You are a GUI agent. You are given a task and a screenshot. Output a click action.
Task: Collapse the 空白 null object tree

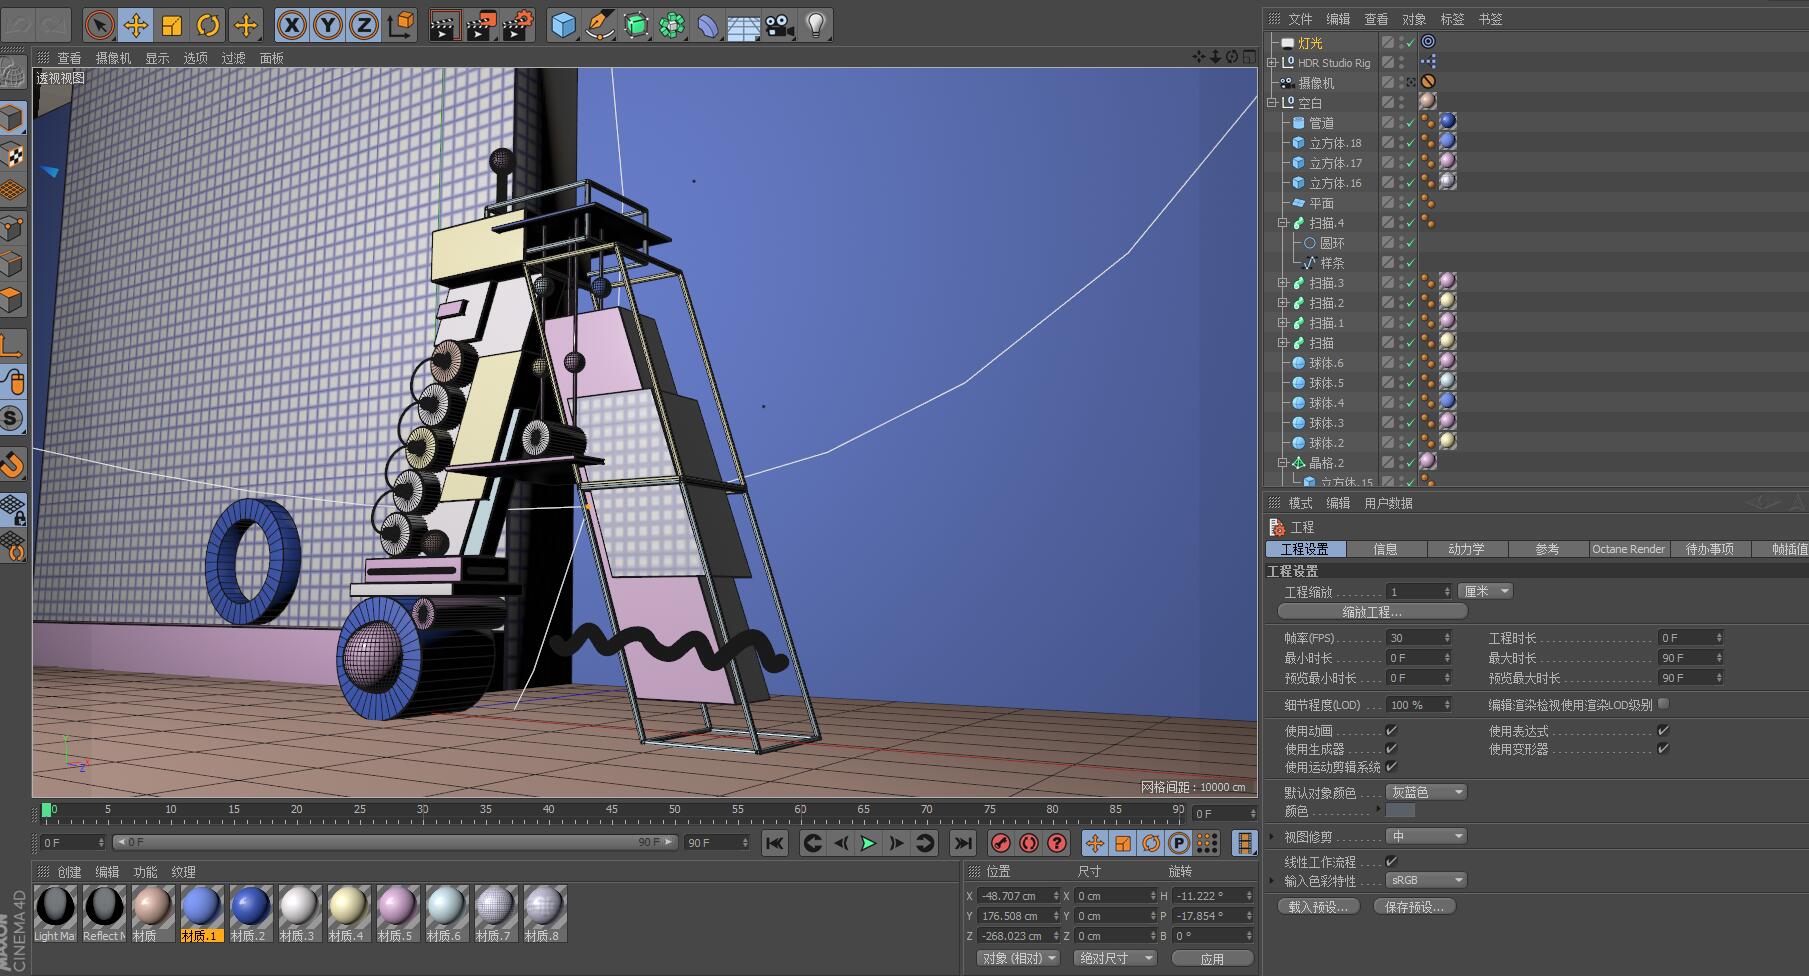1272,102
